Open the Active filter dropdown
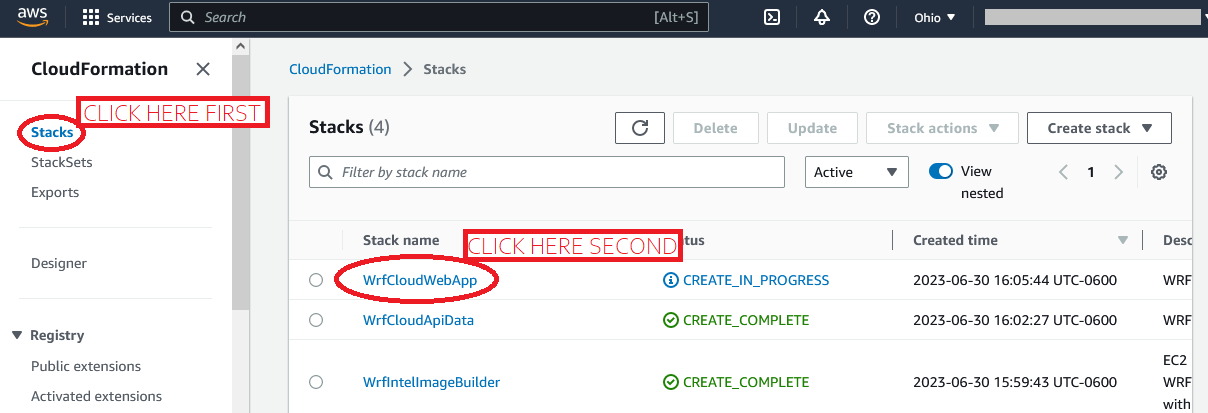This screenshot has width=1208, height=413. pyautogui.click(x=856, y=172)
